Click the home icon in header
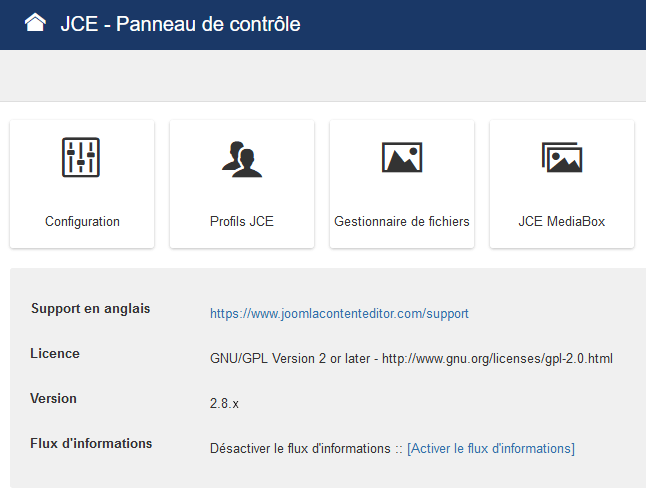This screenshot has width=646, height=500. (x=35, y=23)
